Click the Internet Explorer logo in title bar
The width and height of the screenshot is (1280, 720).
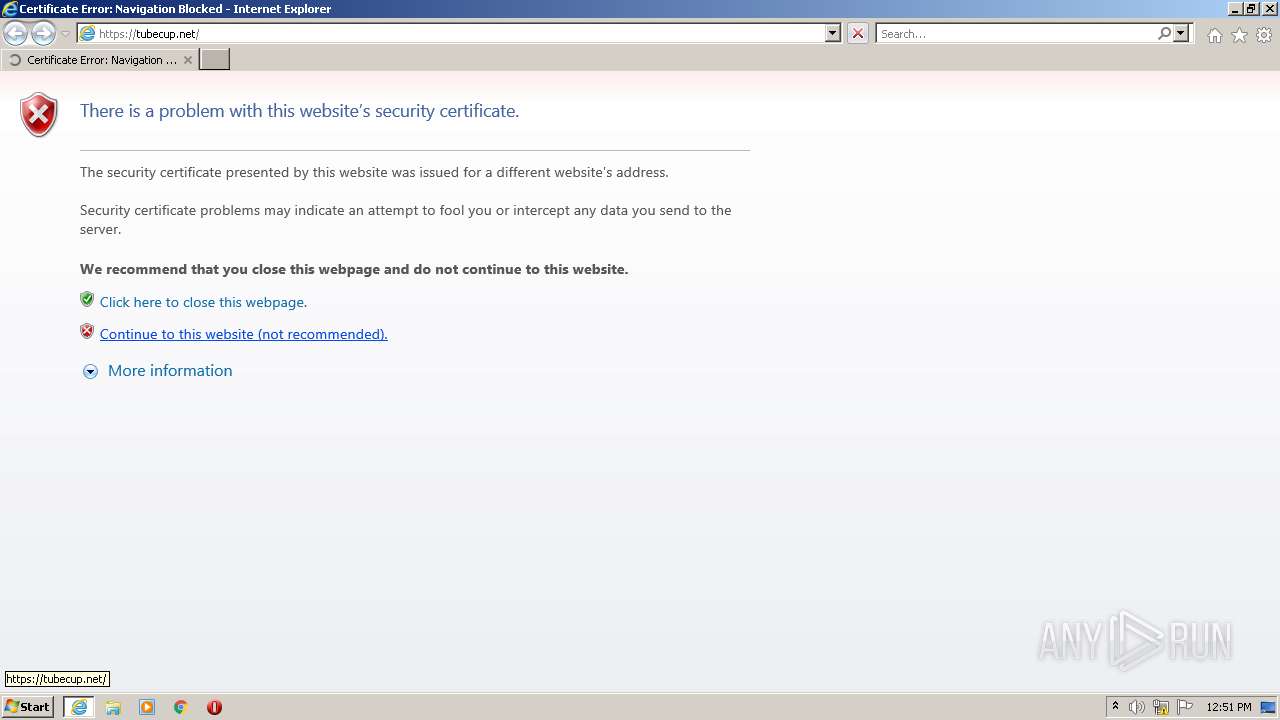click(9, 9)
